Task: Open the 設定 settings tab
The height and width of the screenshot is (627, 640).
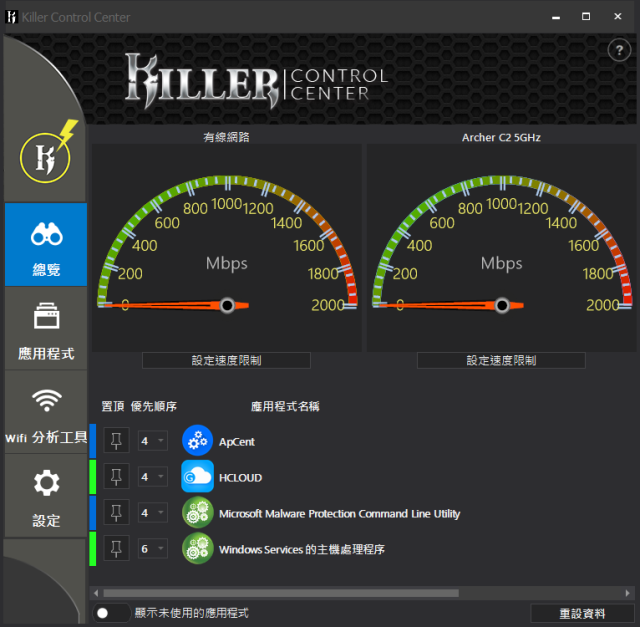Action: 46,496
